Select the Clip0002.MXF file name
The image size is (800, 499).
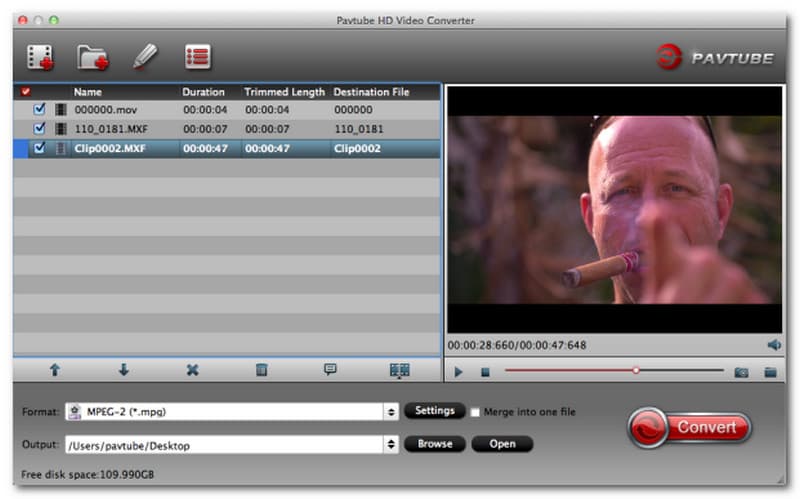(110, 148)
